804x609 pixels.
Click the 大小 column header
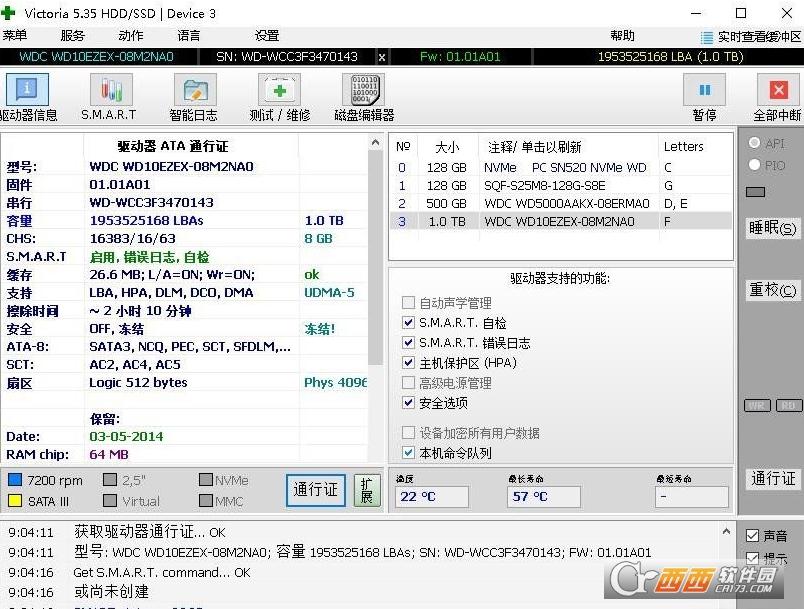click(448, 147)
